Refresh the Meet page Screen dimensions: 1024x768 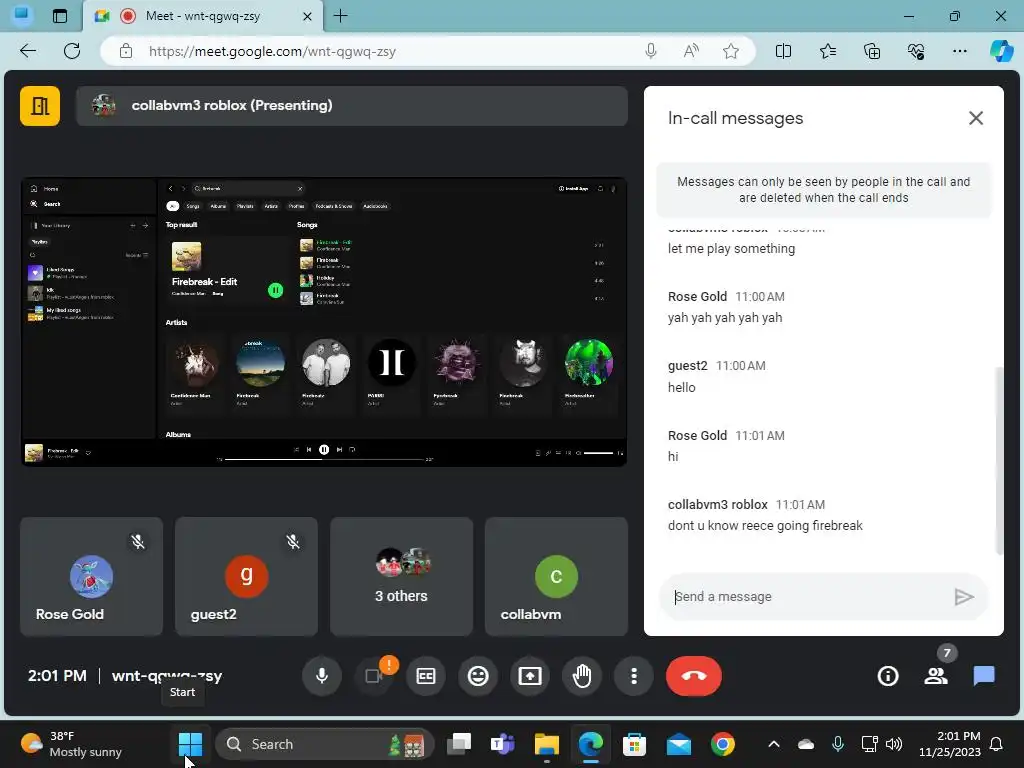(x=72, y=52)
